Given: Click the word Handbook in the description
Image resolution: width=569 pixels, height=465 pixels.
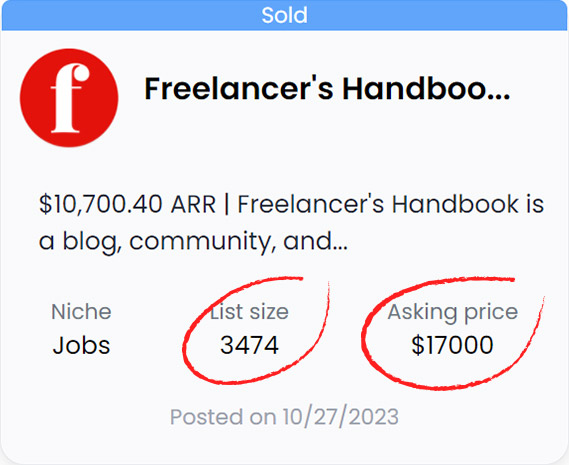Looking at the screenshot, I should click(455, 204).
